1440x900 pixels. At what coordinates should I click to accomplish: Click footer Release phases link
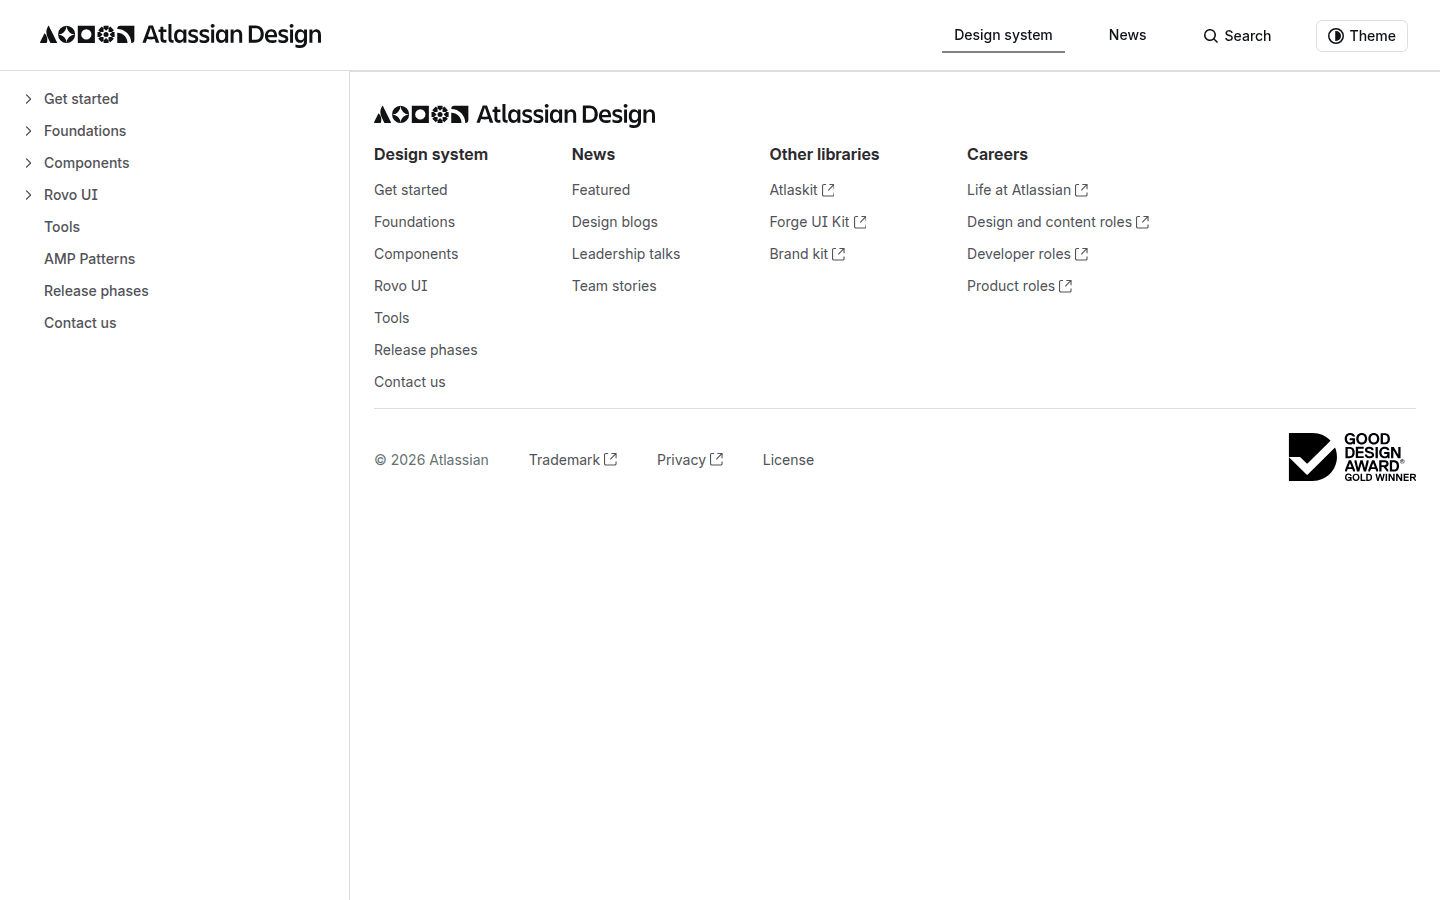click(x=426, y=350)
